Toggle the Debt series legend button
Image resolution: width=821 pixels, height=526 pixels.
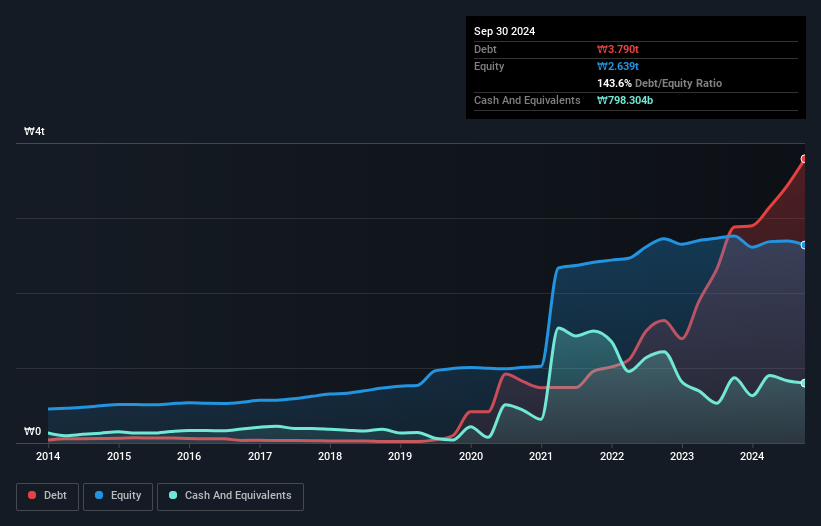48,496
